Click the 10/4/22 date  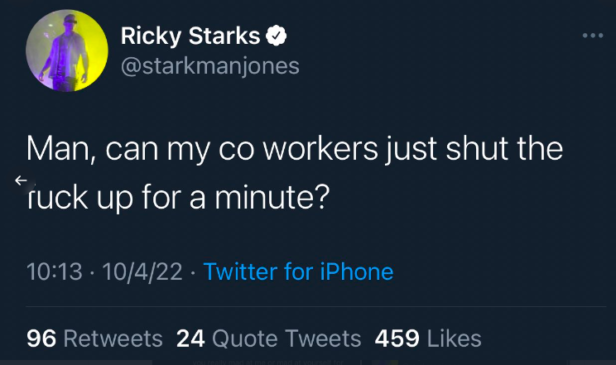click(143, 271)
